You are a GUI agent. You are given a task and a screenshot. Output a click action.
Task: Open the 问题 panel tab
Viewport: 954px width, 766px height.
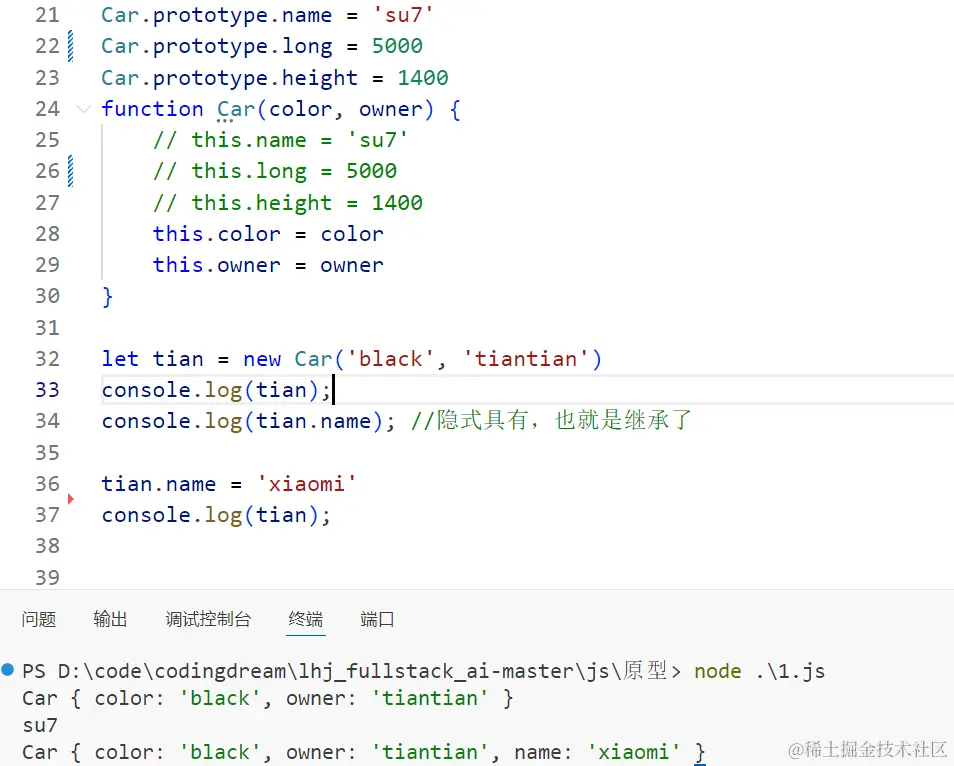tap(39, 619)
